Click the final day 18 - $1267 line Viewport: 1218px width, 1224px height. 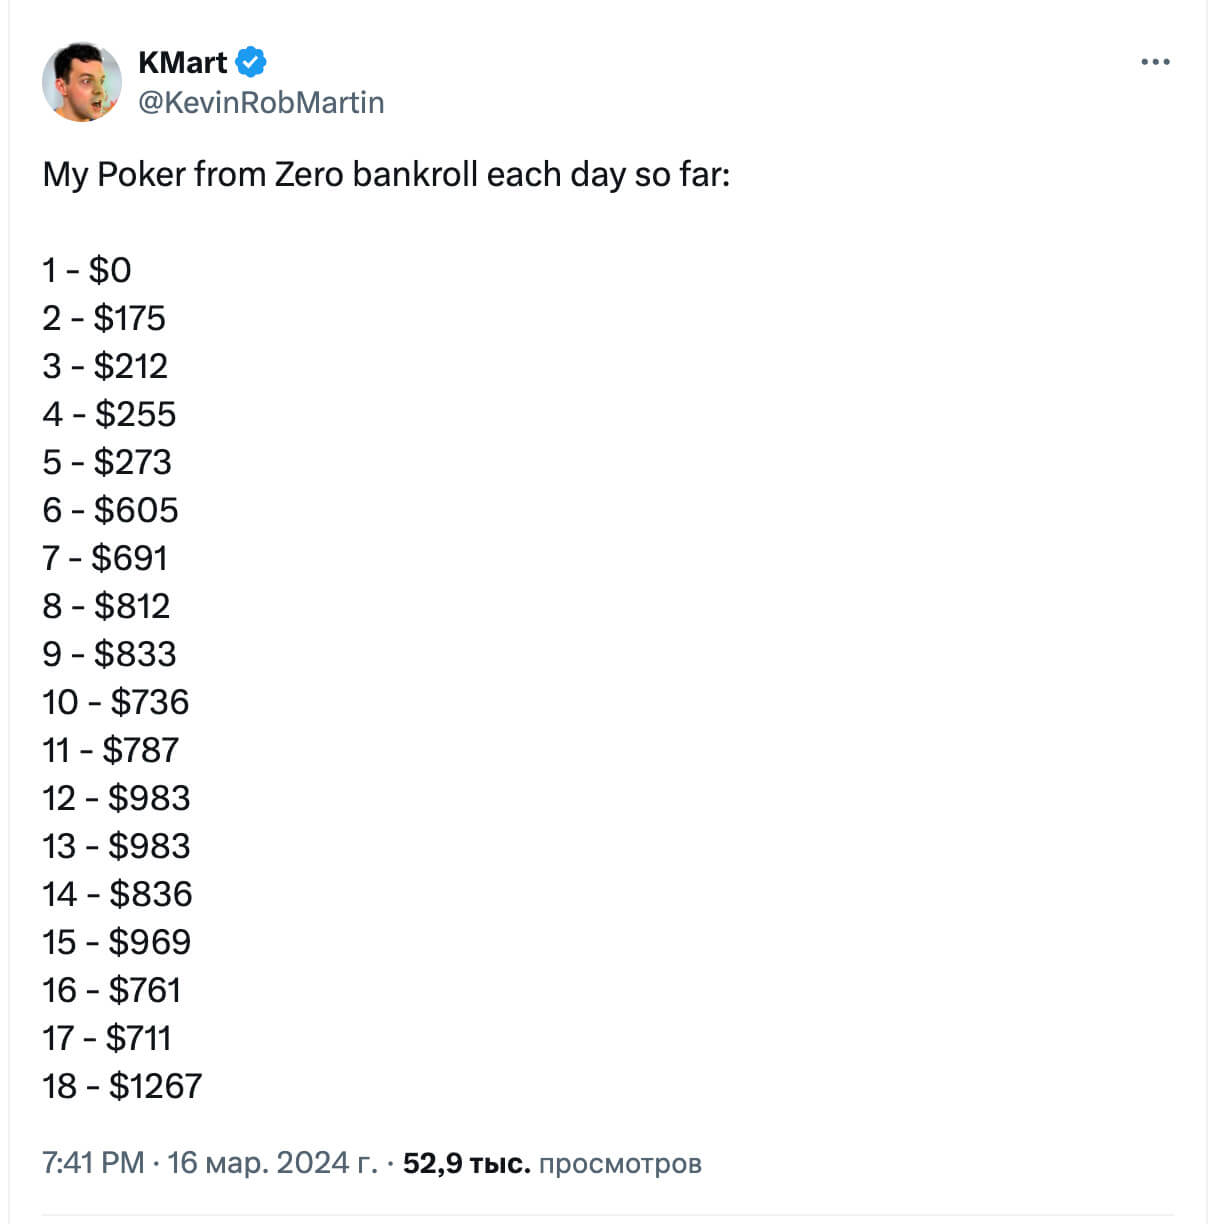pos(122,1086)
